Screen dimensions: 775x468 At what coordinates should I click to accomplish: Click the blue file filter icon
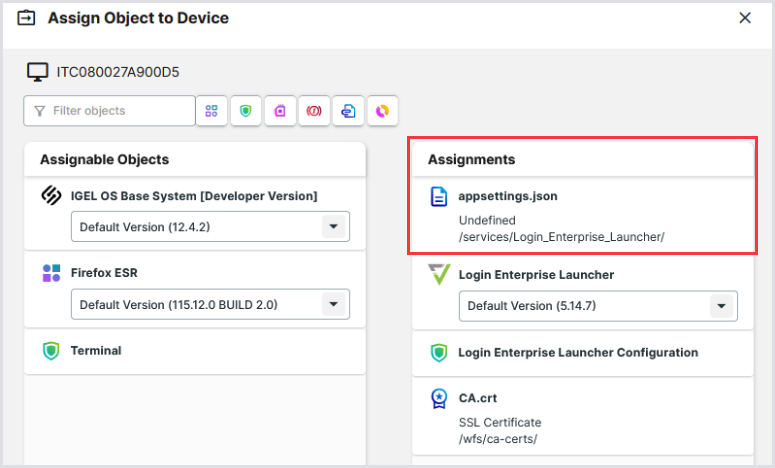click(348, 111)
